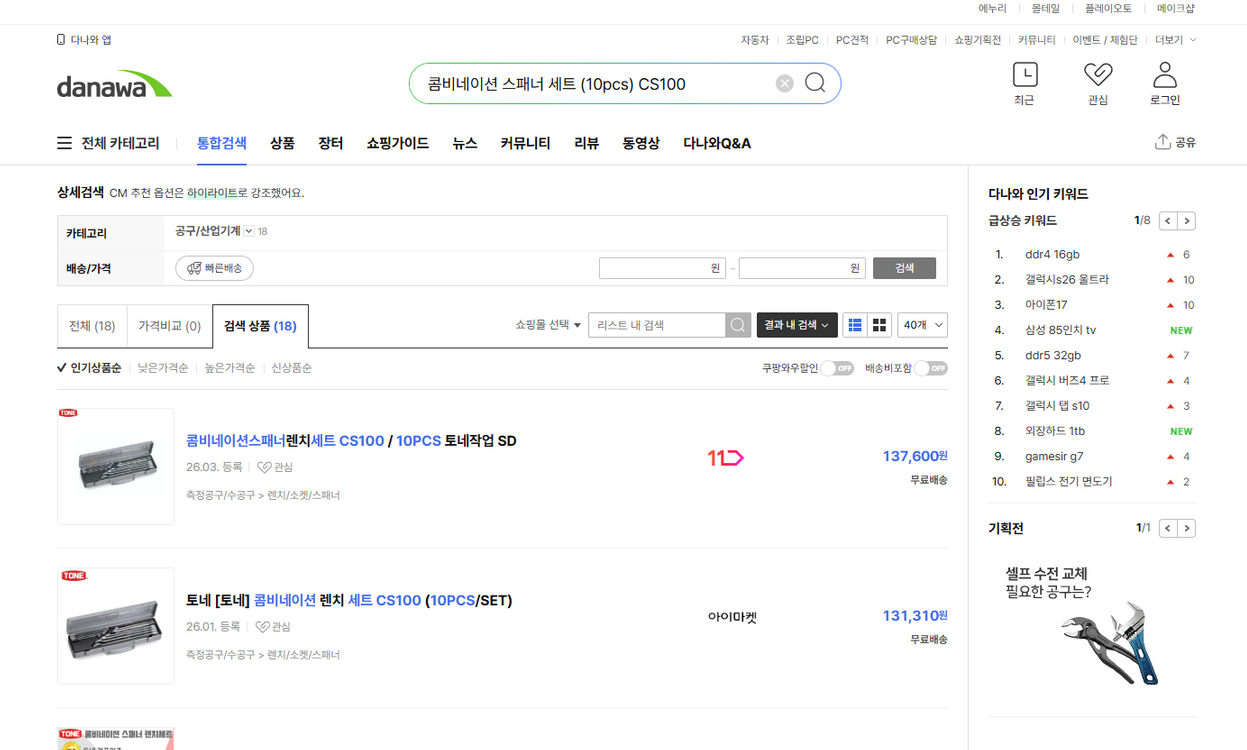This screenshot has width=1247, height=750.
Task: Open the 통합검색 tab
Action: click(222, 143)
